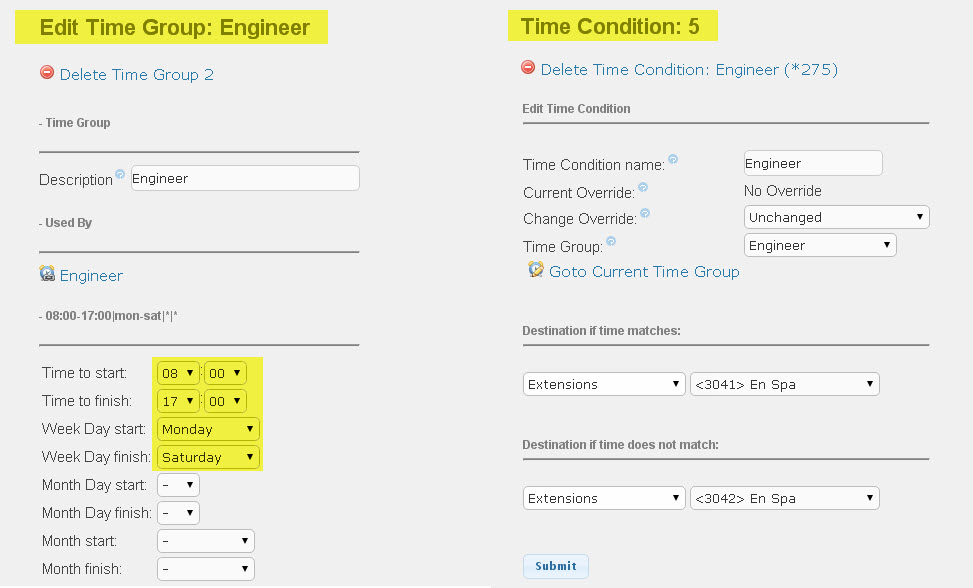This screenshot has height=588, width=973.
Task: Click help icon next to Description label
Action: tap(120, 174)
